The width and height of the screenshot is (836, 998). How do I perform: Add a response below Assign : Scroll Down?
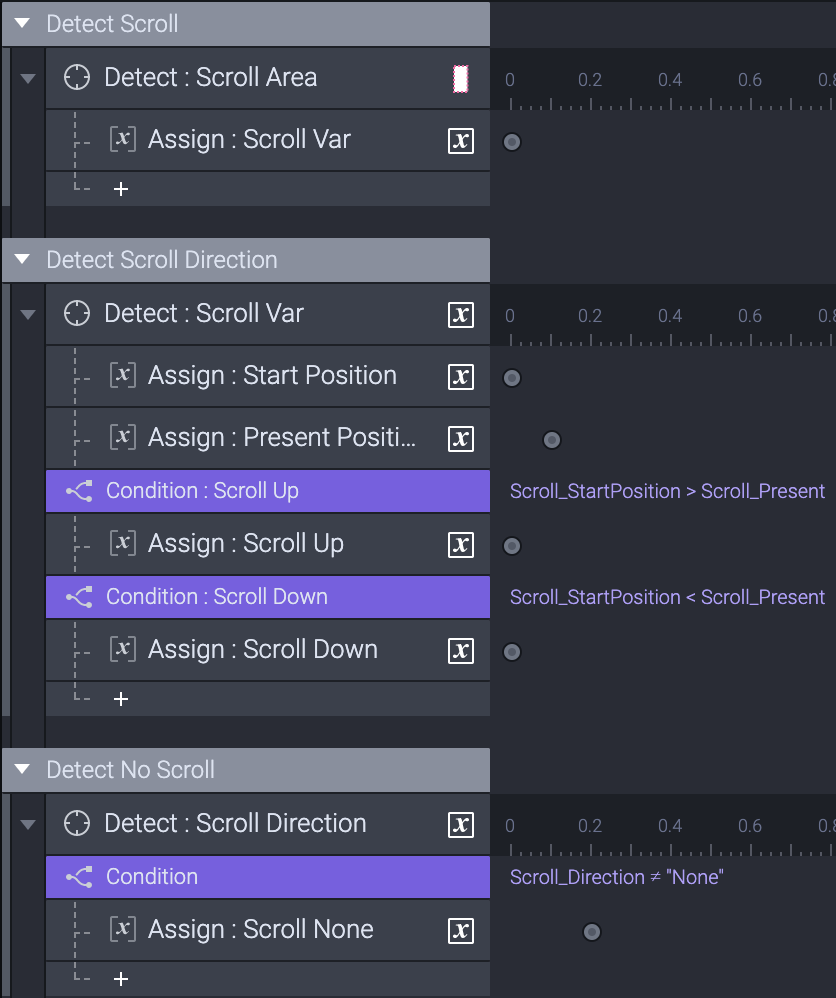[x=121, y=699]
